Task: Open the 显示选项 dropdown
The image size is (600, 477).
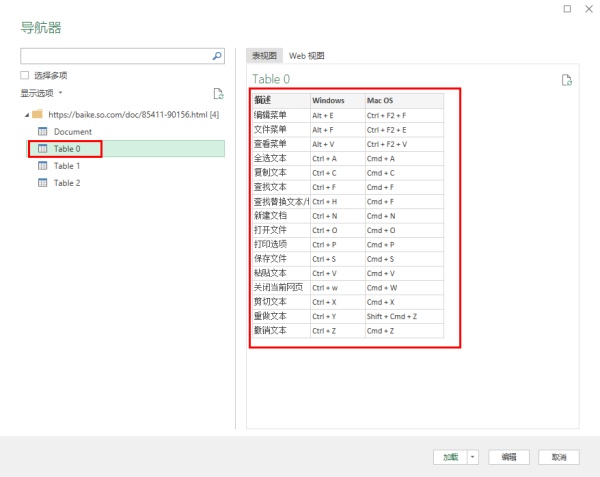Action: pos(41,93)
